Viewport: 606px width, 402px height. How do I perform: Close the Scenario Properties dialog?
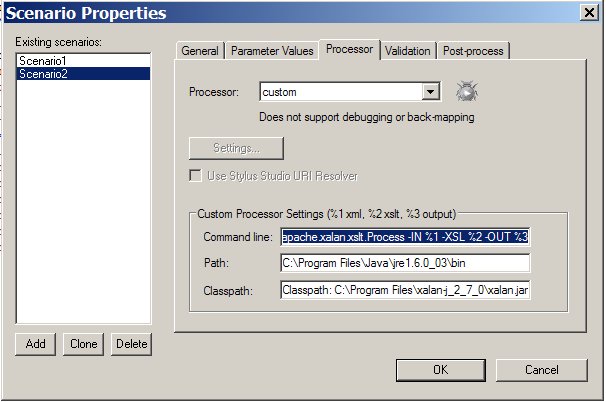(x=589, y=13)
